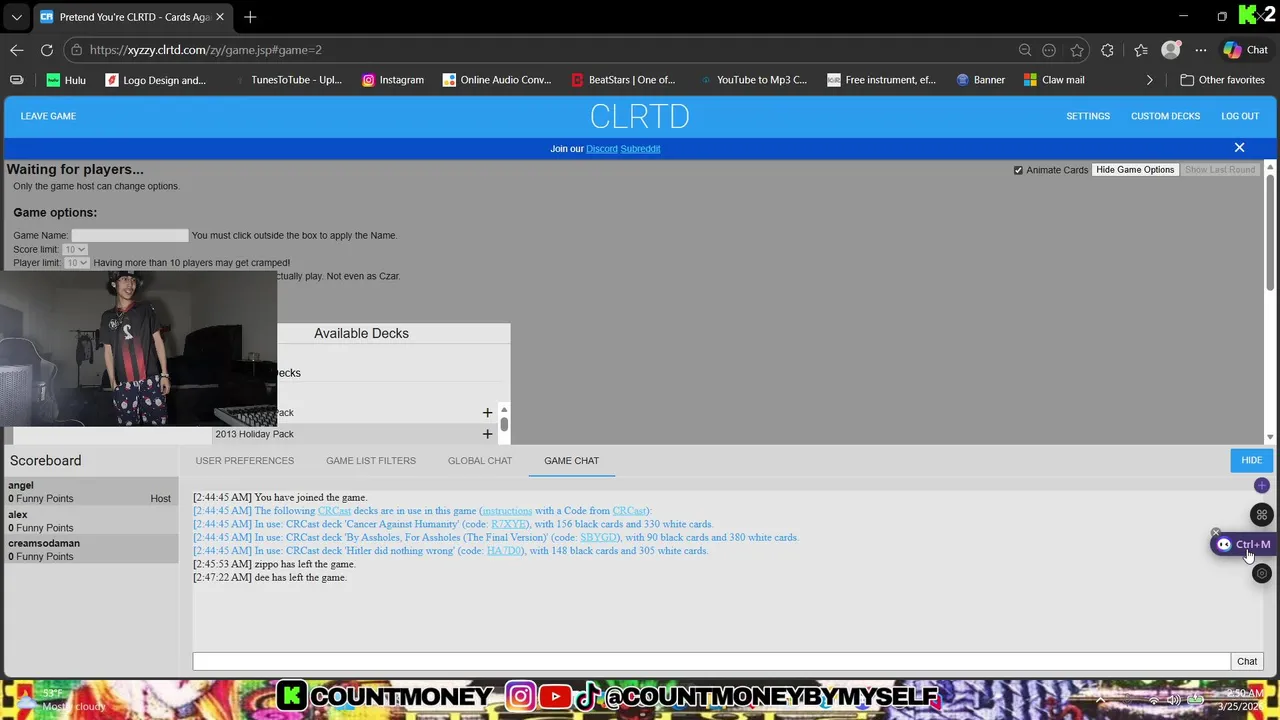1280x720 pixels.
Task: Expand the bookmarks overflow chevron
Action: [1149, 80]
